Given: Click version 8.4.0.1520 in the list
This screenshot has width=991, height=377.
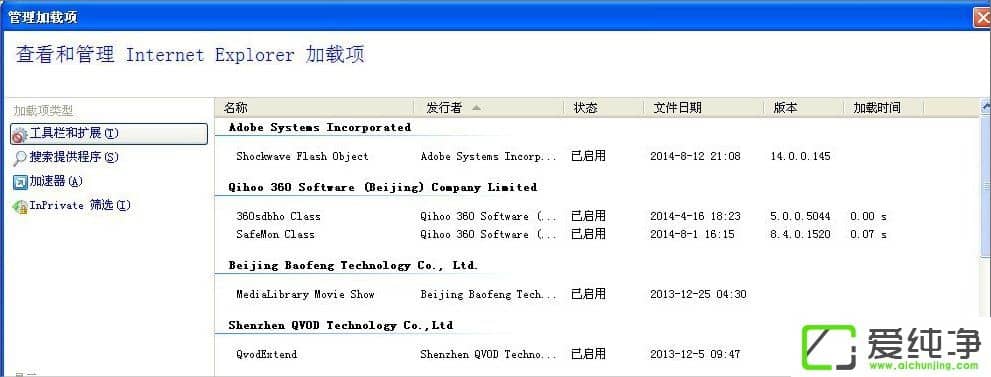Looking at the screenshot, I should click(x=800, y=234).
